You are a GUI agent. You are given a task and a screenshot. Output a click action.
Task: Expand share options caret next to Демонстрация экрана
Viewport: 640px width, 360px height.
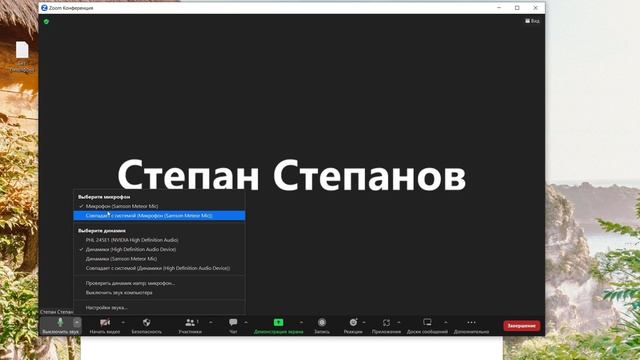click(x=301, y=322)
